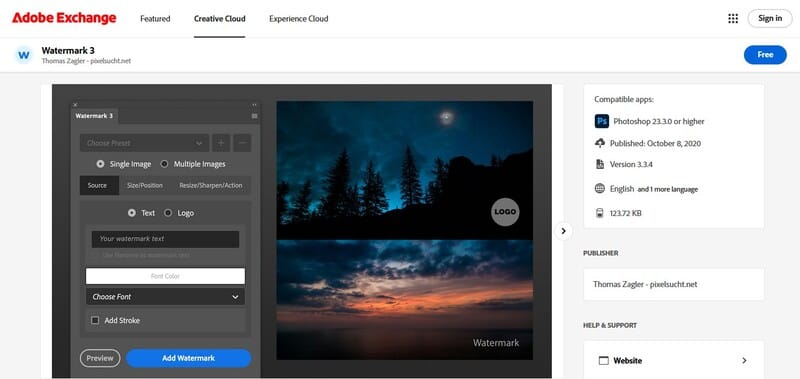Expand the Website chevron arrow
Screen dimensions: 800x379
744,361
